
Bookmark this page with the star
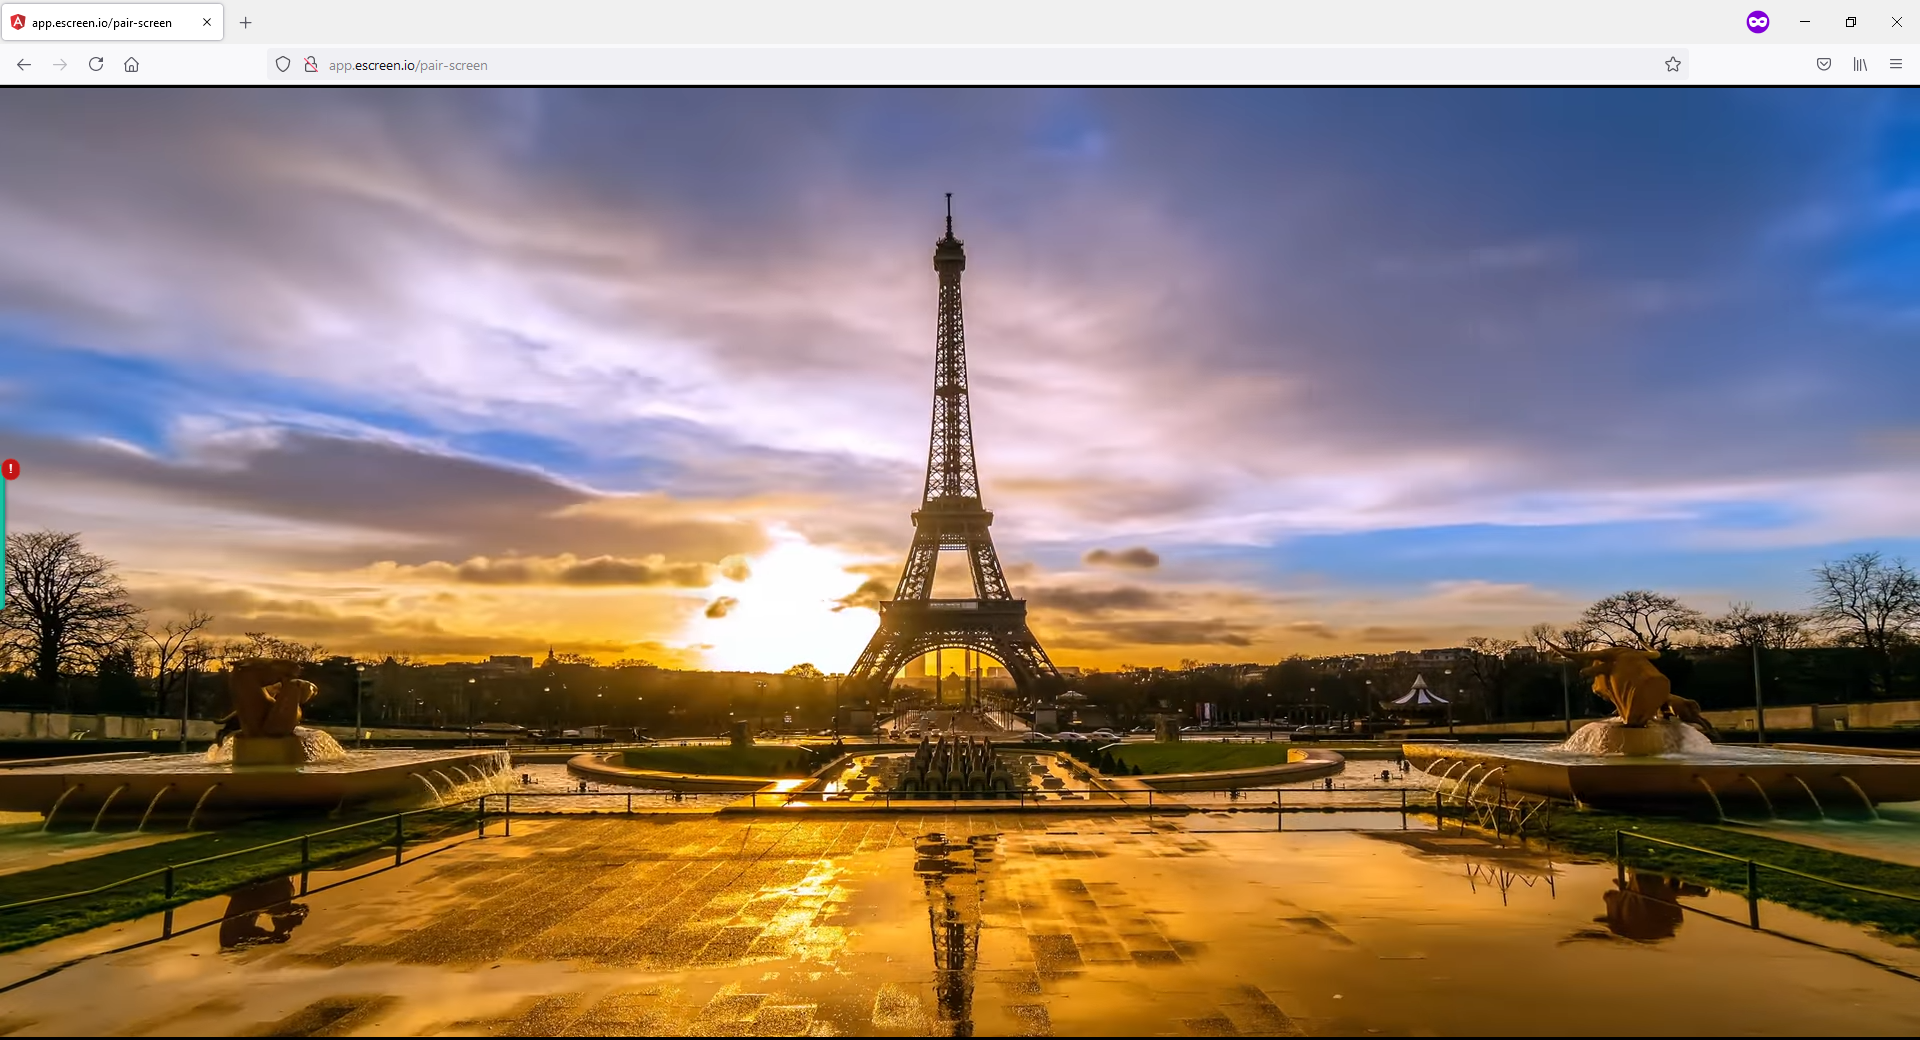(x=1673, y=65)
